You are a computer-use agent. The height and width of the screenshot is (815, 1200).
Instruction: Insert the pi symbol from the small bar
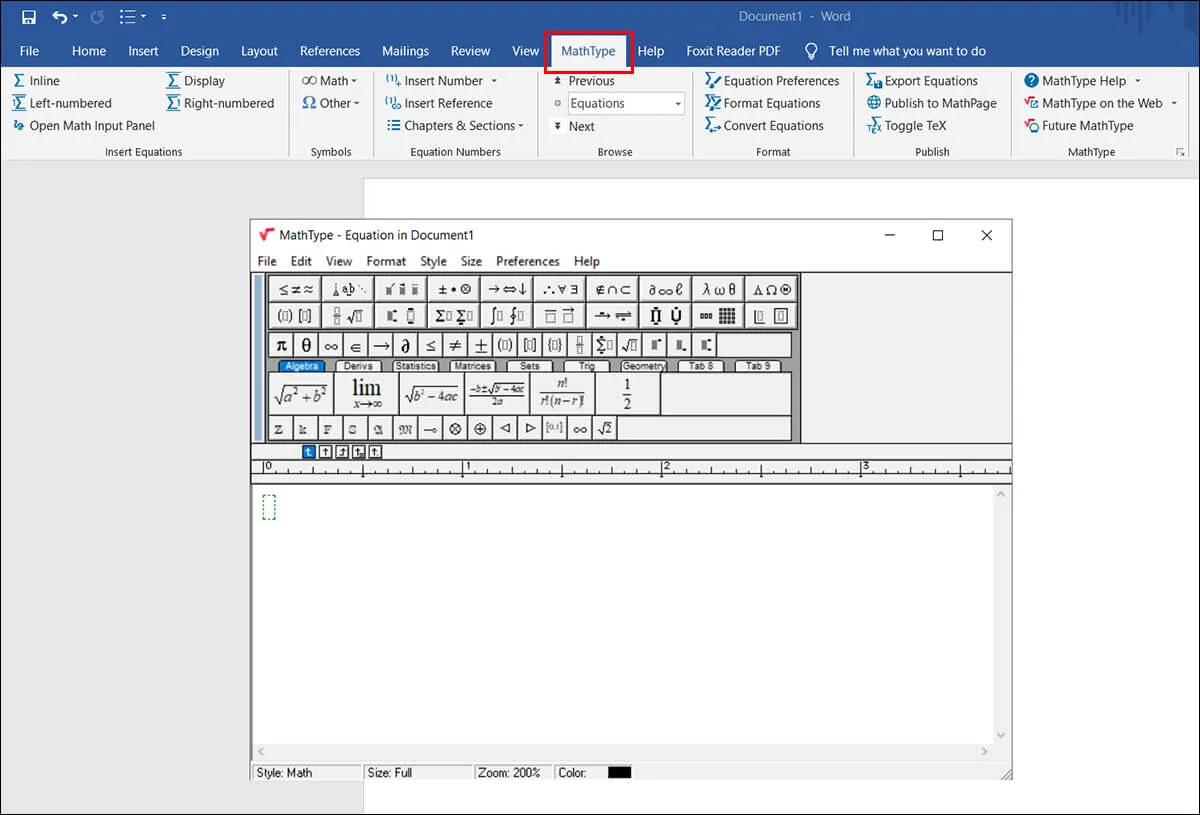[281, 344]
